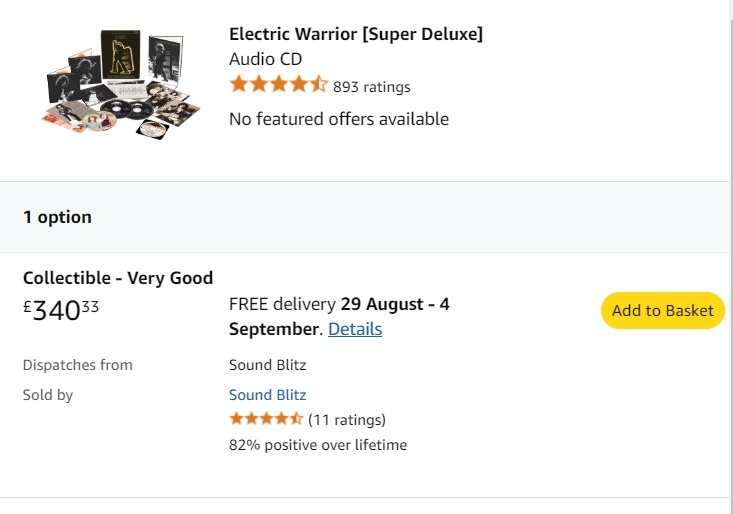
Task: Click the £340.33 price
Action: (61, 310)
